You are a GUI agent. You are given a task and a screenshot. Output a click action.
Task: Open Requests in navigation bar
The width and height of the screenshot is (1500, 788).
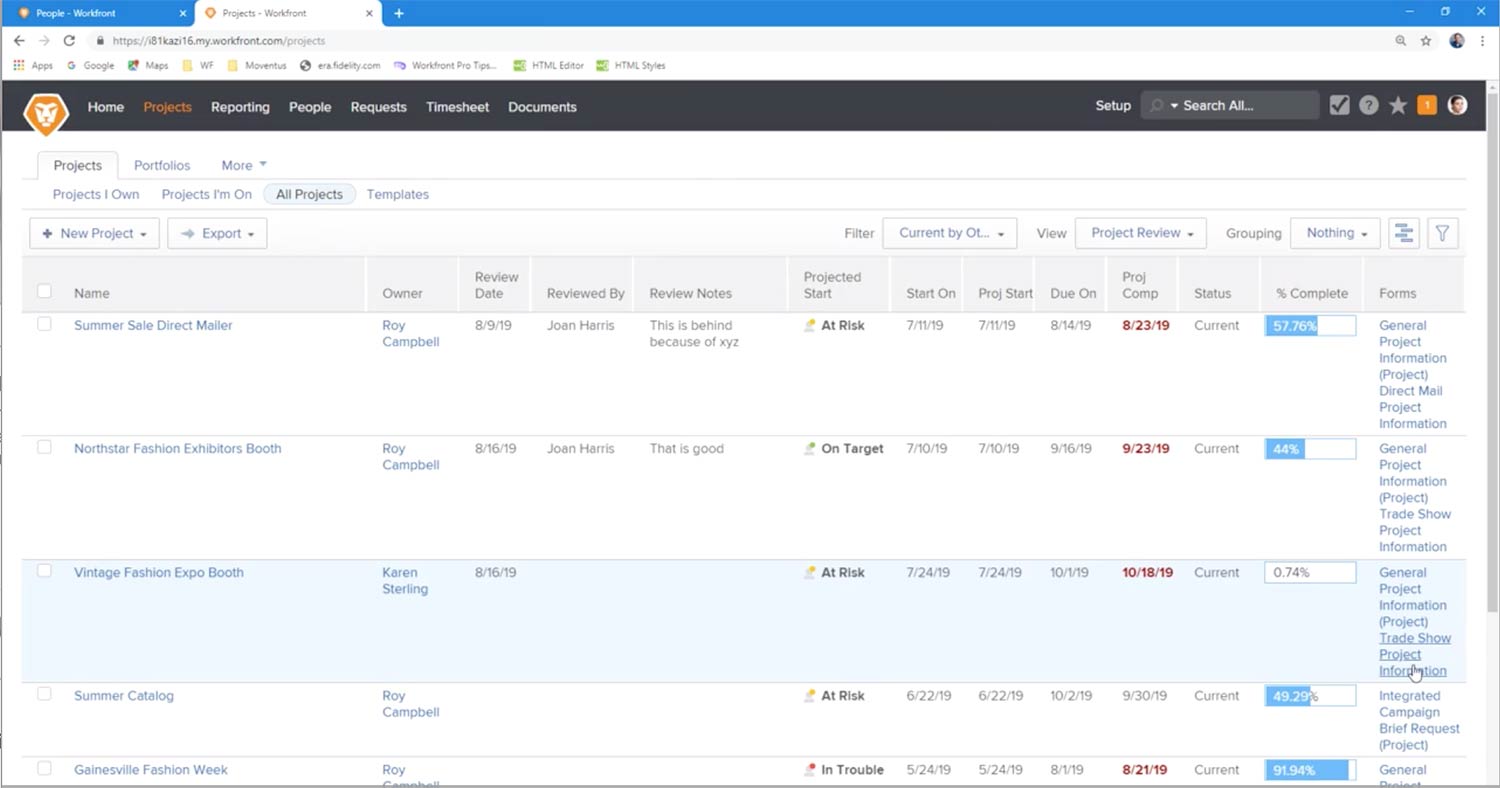pyautogui.click(x=378, y=107)
